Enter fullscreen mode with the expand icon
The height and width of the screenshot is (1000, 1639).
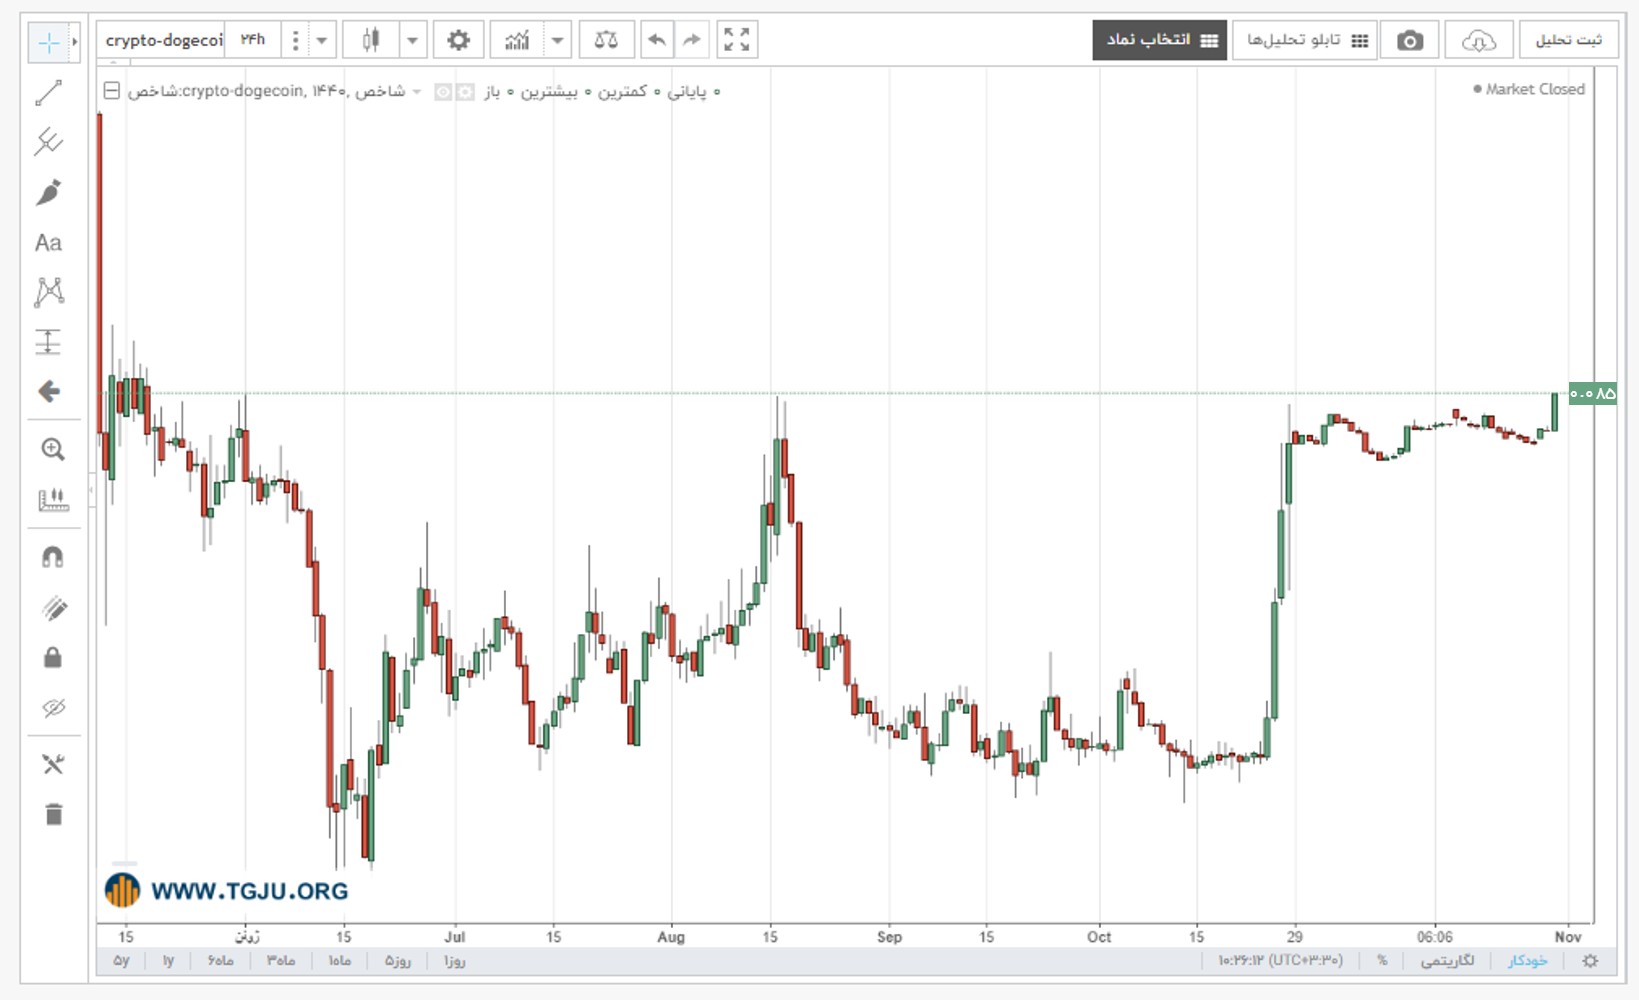pos(737,40)
